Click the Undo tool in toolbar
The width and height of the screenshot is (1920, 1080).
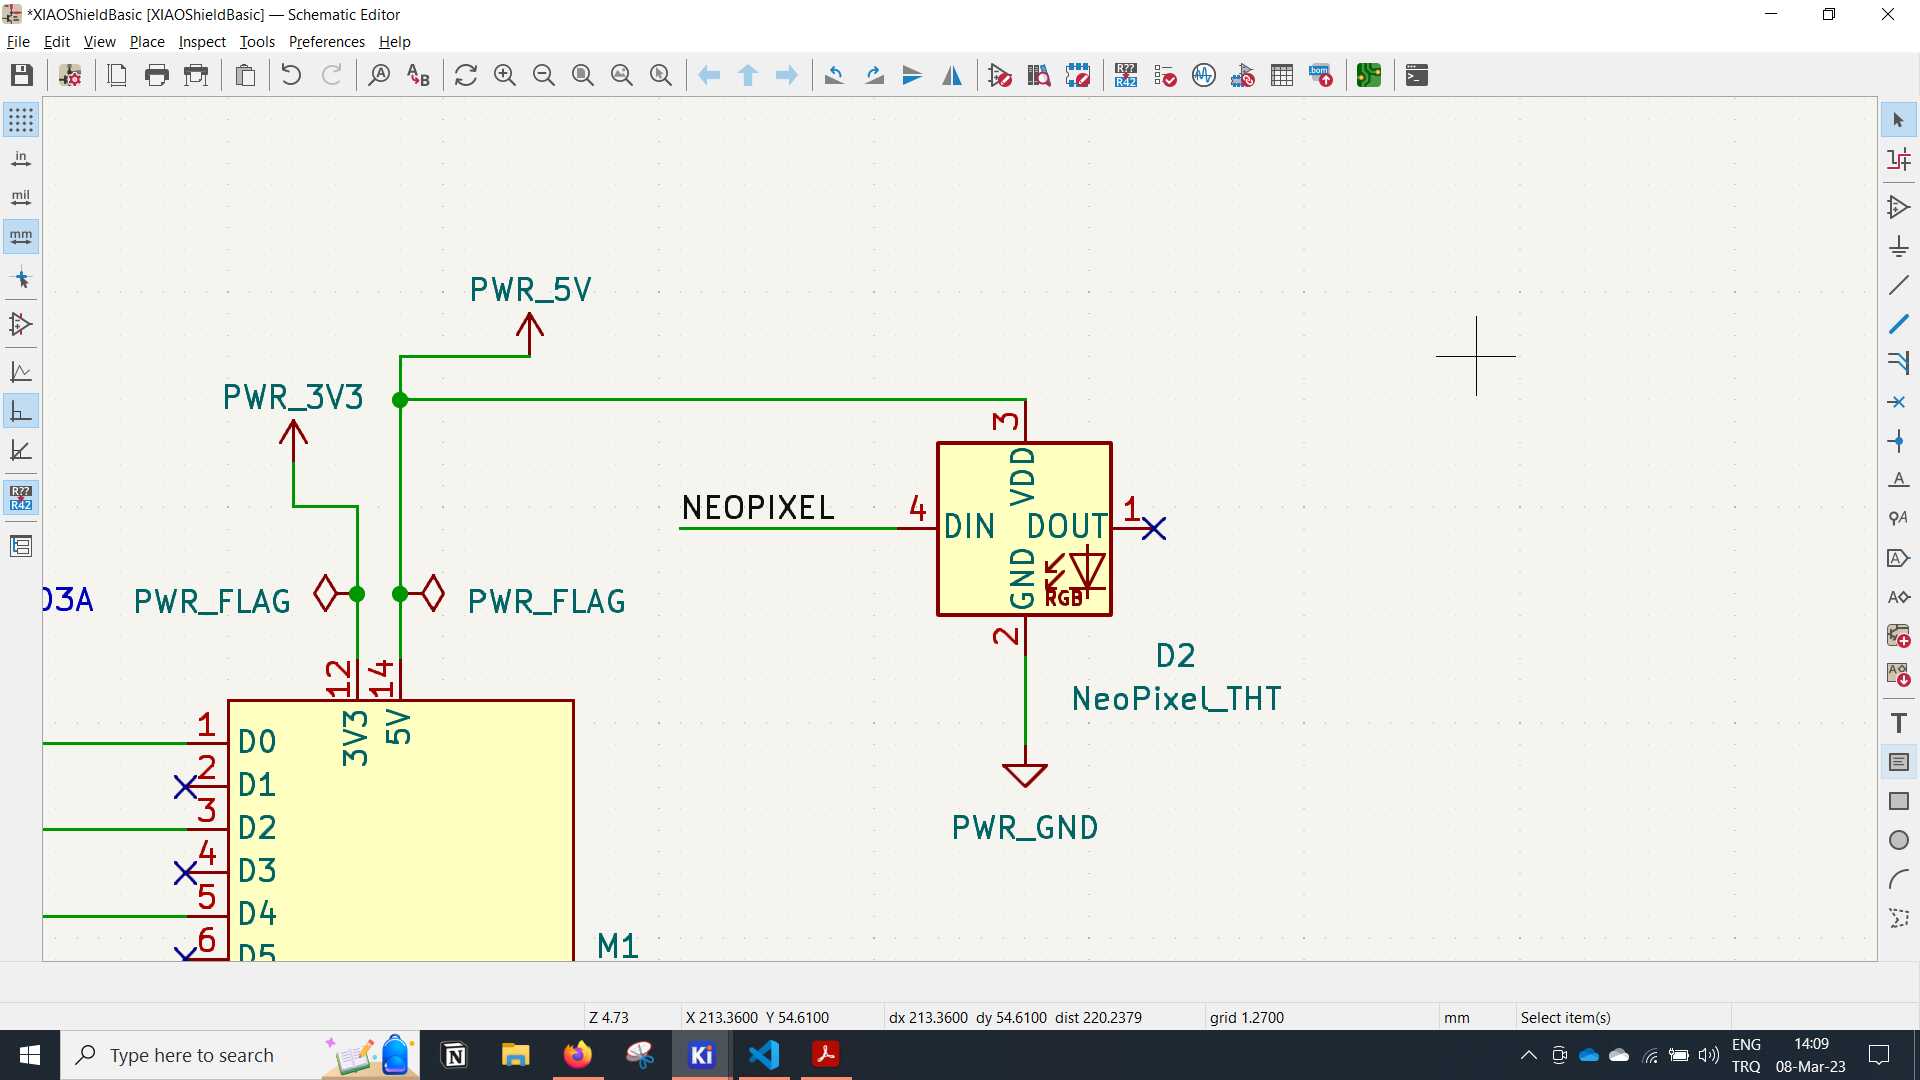[x=291, y=75]
